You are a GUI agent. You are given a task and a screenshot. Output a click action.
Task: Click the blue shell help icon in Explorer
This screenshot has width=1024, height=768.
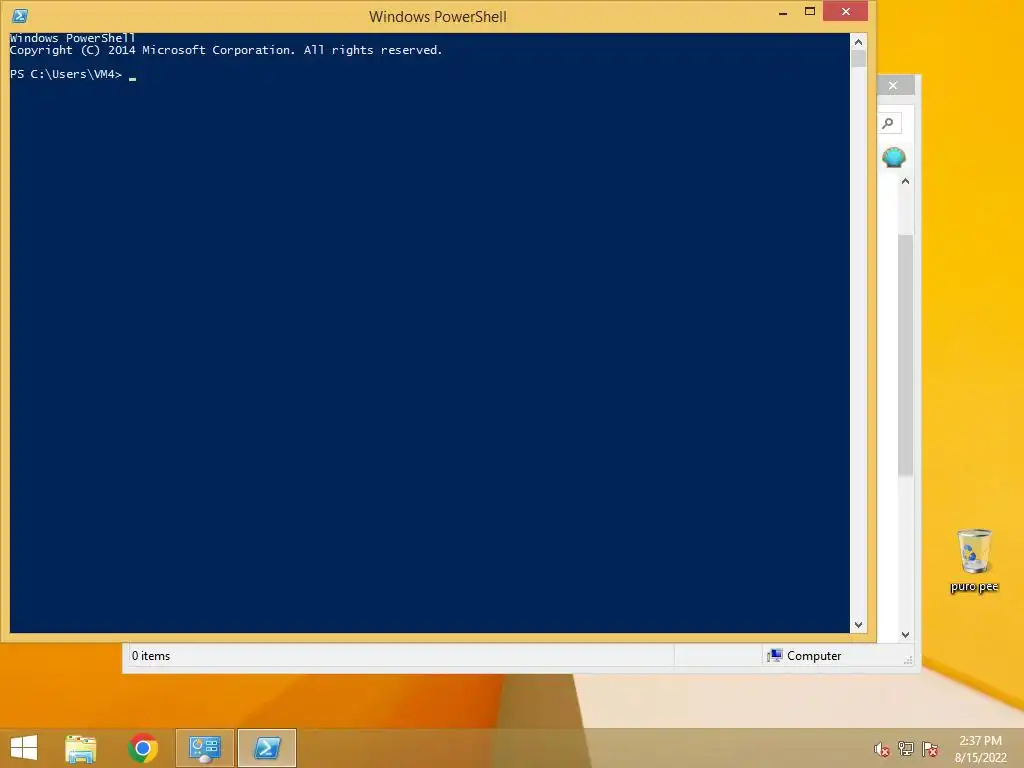pos(893,157)
